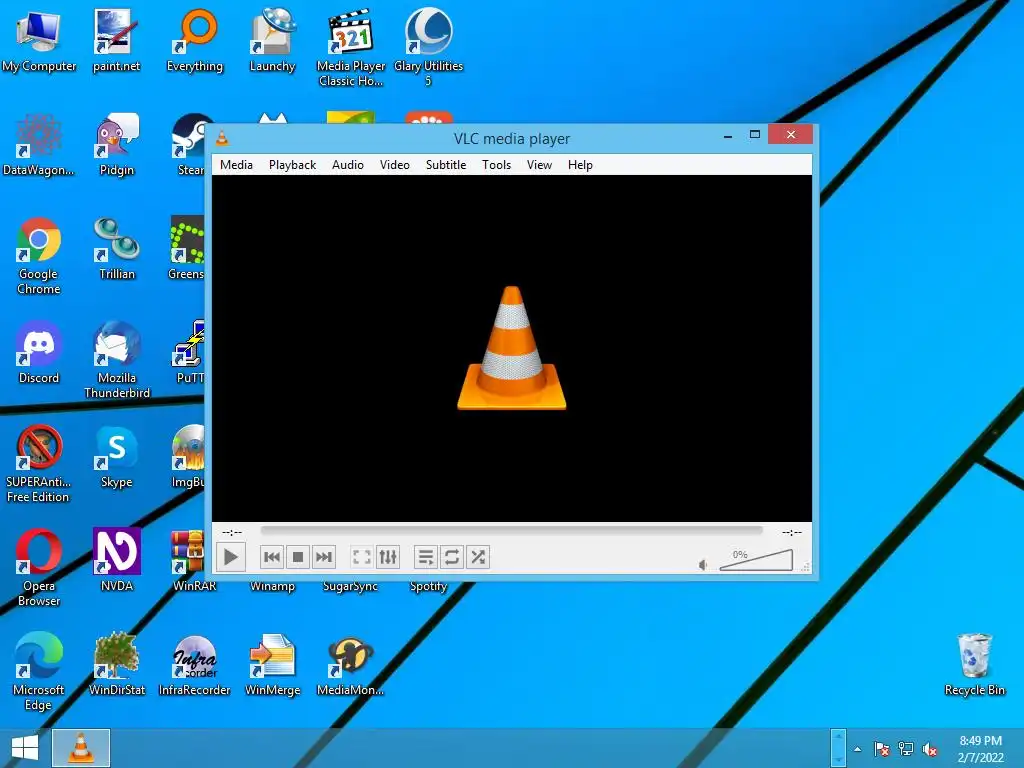Viewport: 1024px width, 768px height.
Task: Open Action Center flag tray icon
Action: 882,750
